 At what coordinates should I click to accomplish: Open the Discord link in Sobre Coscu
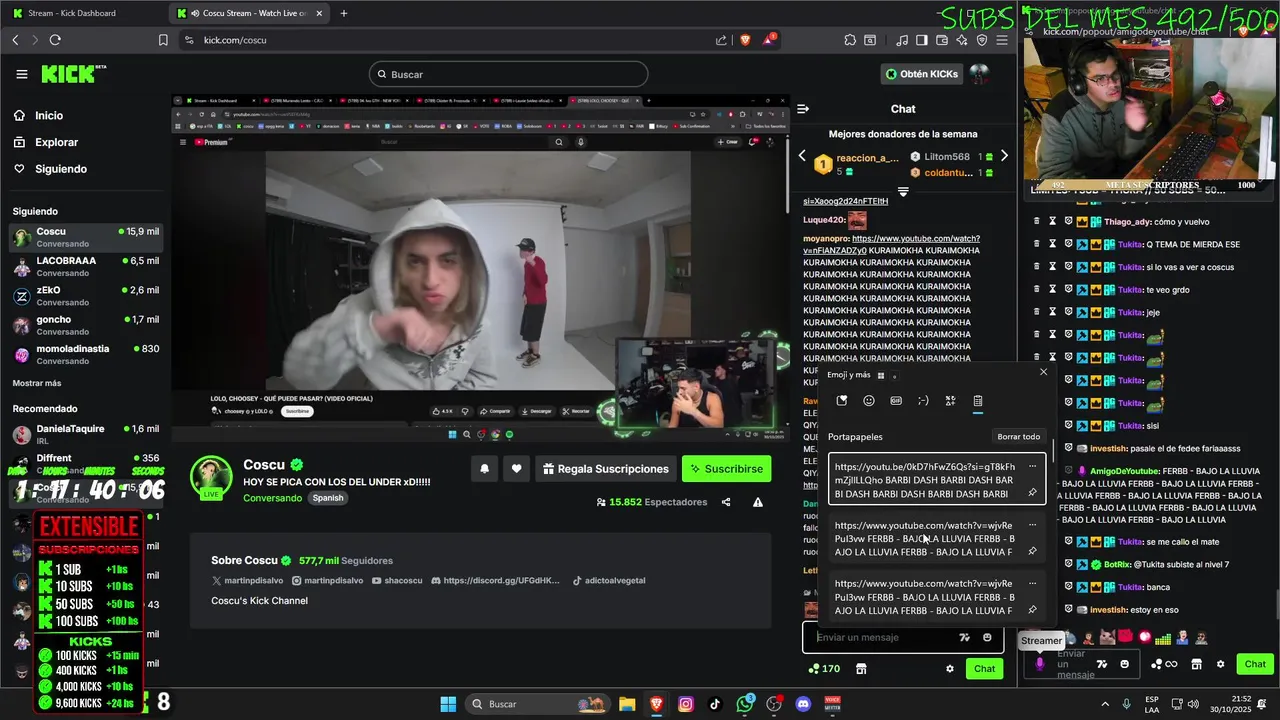[x=496, y=580]
